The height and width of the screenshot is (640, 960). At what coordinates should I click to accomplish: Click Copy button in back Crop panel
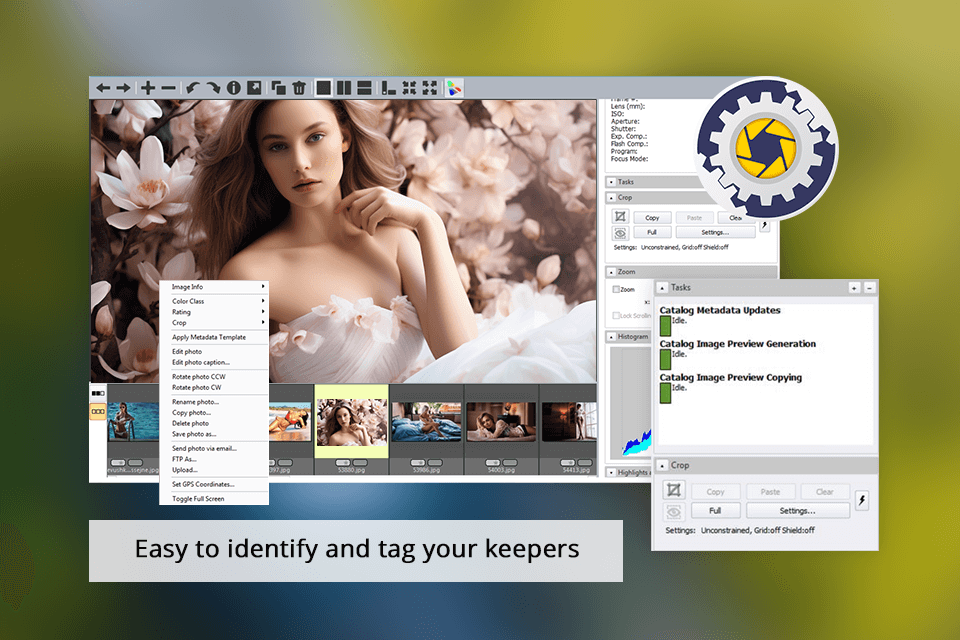[652, 217]
